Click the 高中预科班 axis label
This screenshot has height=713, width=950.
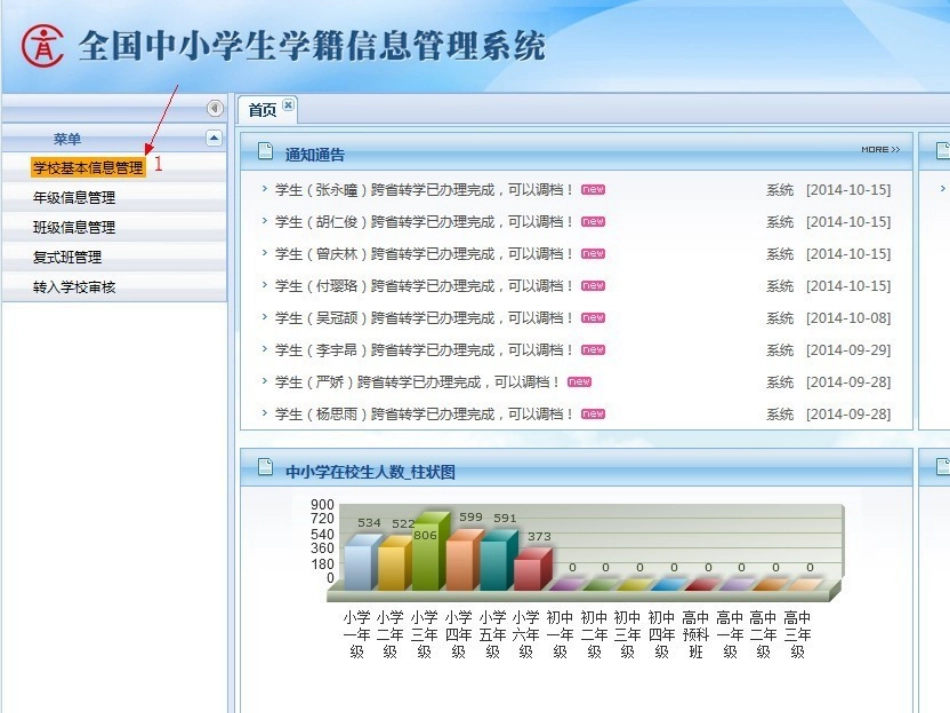point(696,634)
